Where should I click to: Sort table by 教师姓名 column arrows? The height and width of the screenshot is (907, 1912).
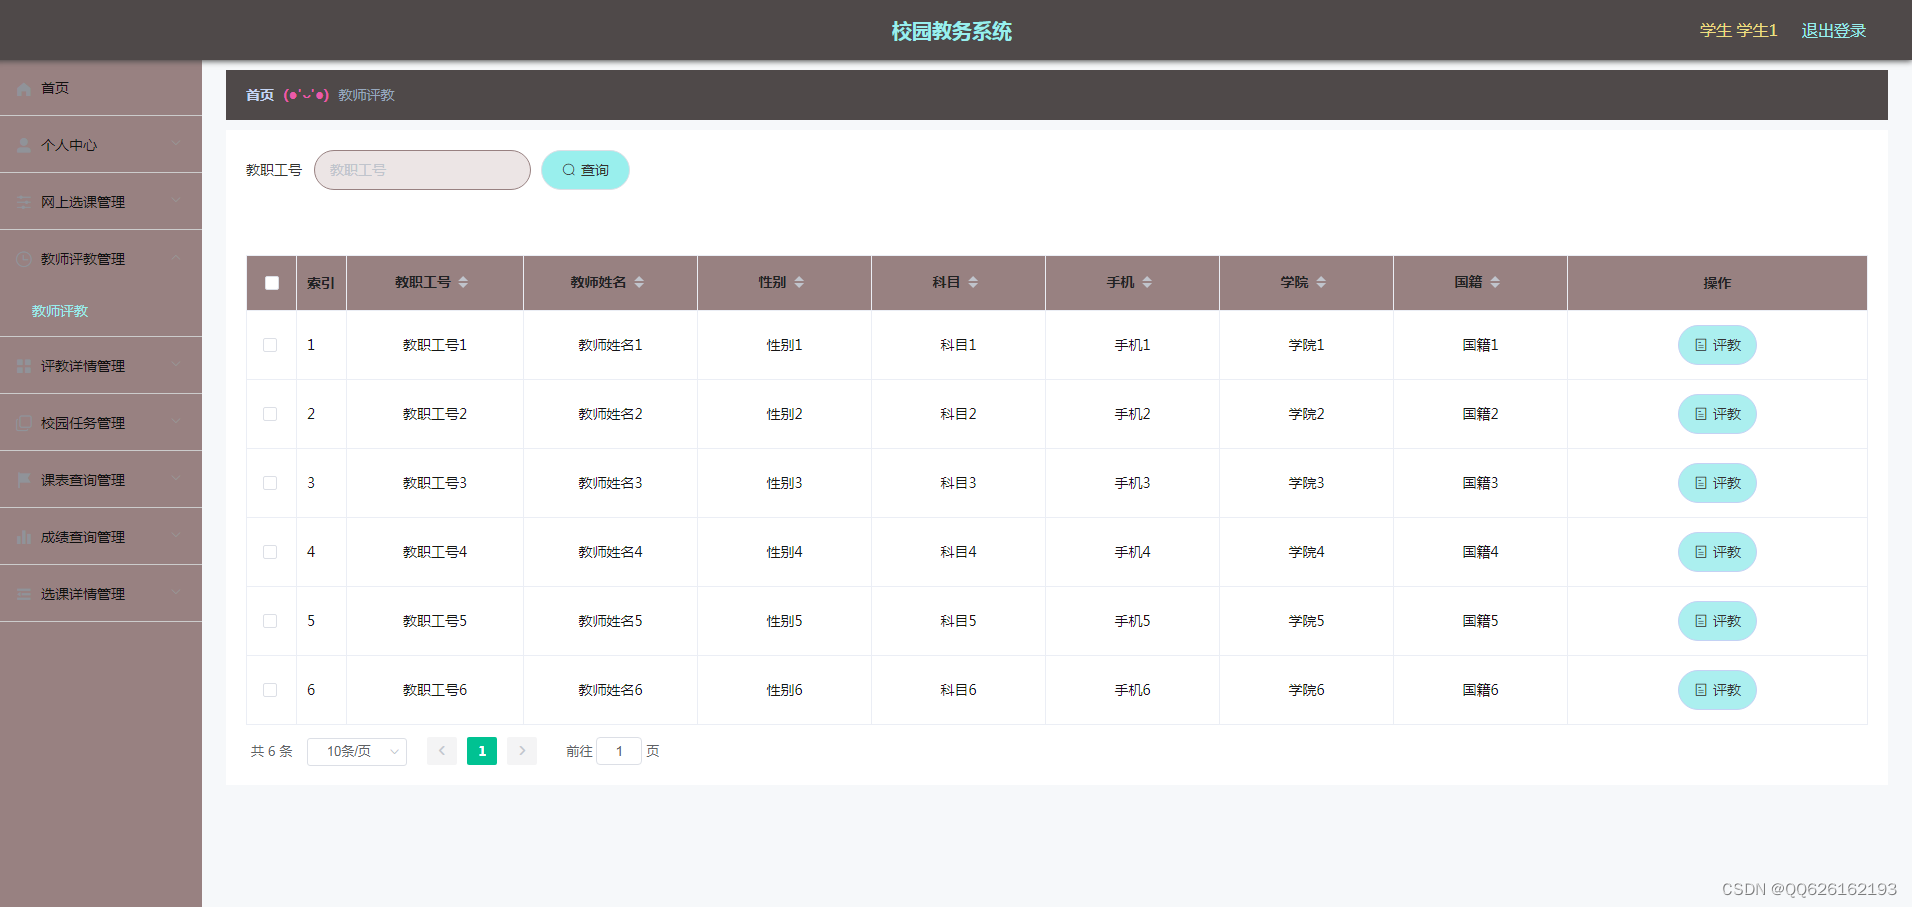pos(639,283)
